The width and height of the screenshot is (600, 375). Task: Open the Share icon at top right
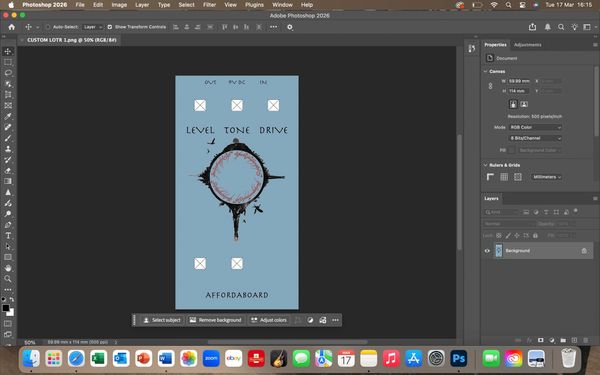(532, 27)
